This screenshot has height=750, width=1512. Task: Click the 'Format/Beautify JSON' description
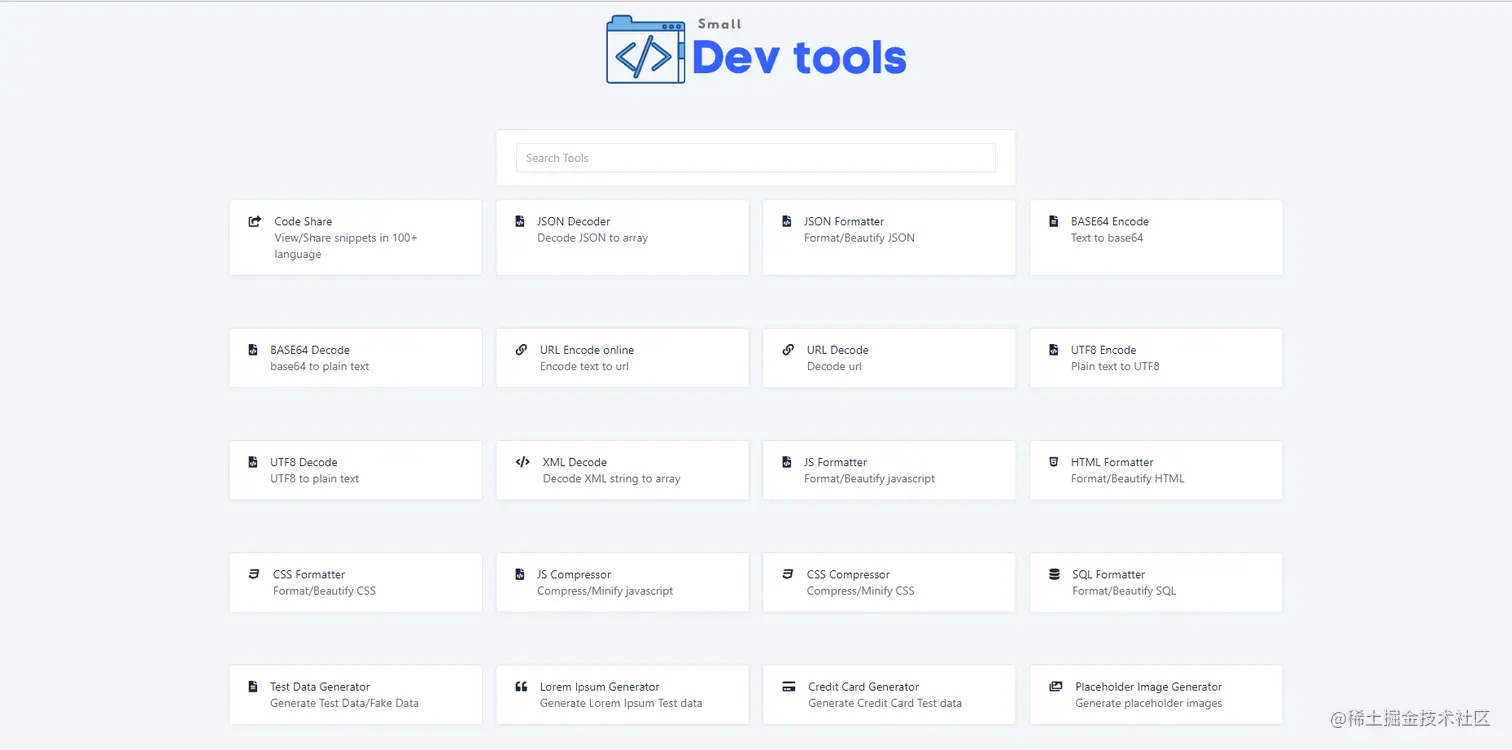coord(859,238)
